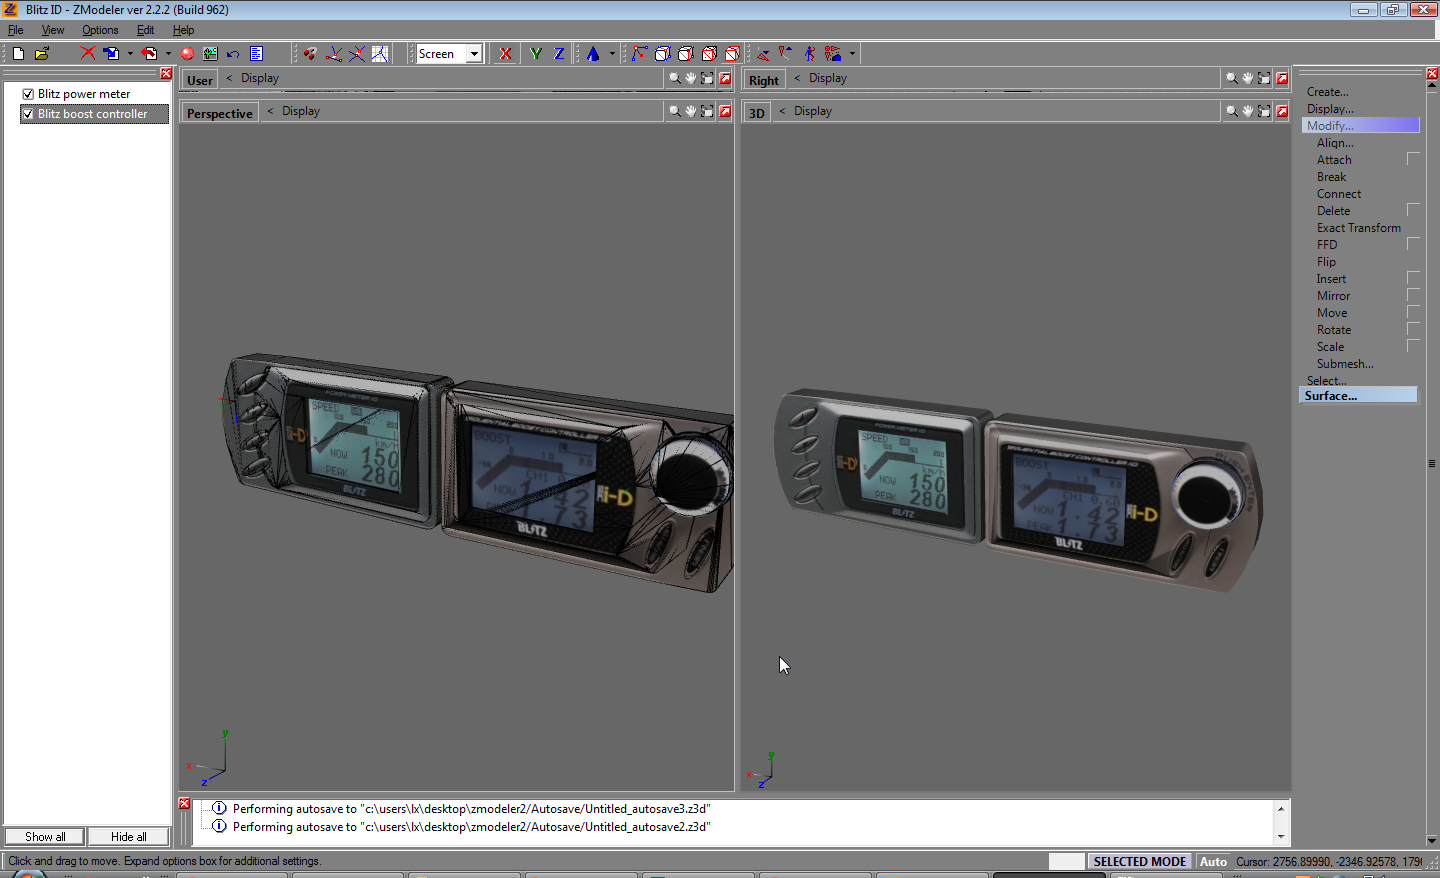Click zoom-extents icon in Right viewport
Image resolution: width=1440 pixels, height=878 pixels.
(x=1264, y=78)
